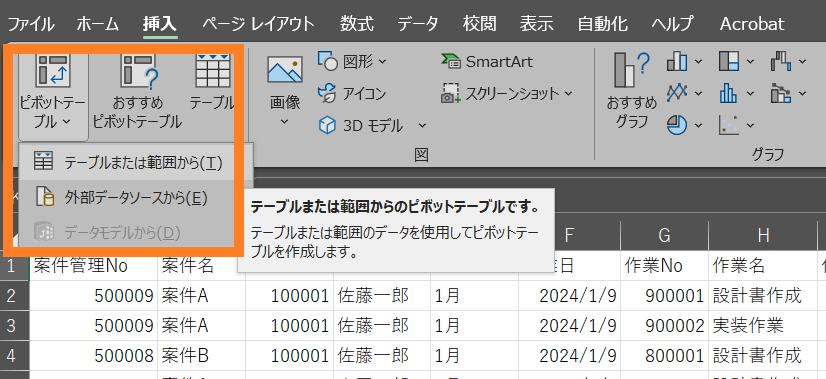Select the 作業名 header cell
The image size is (826, 379).
(763, 266)
